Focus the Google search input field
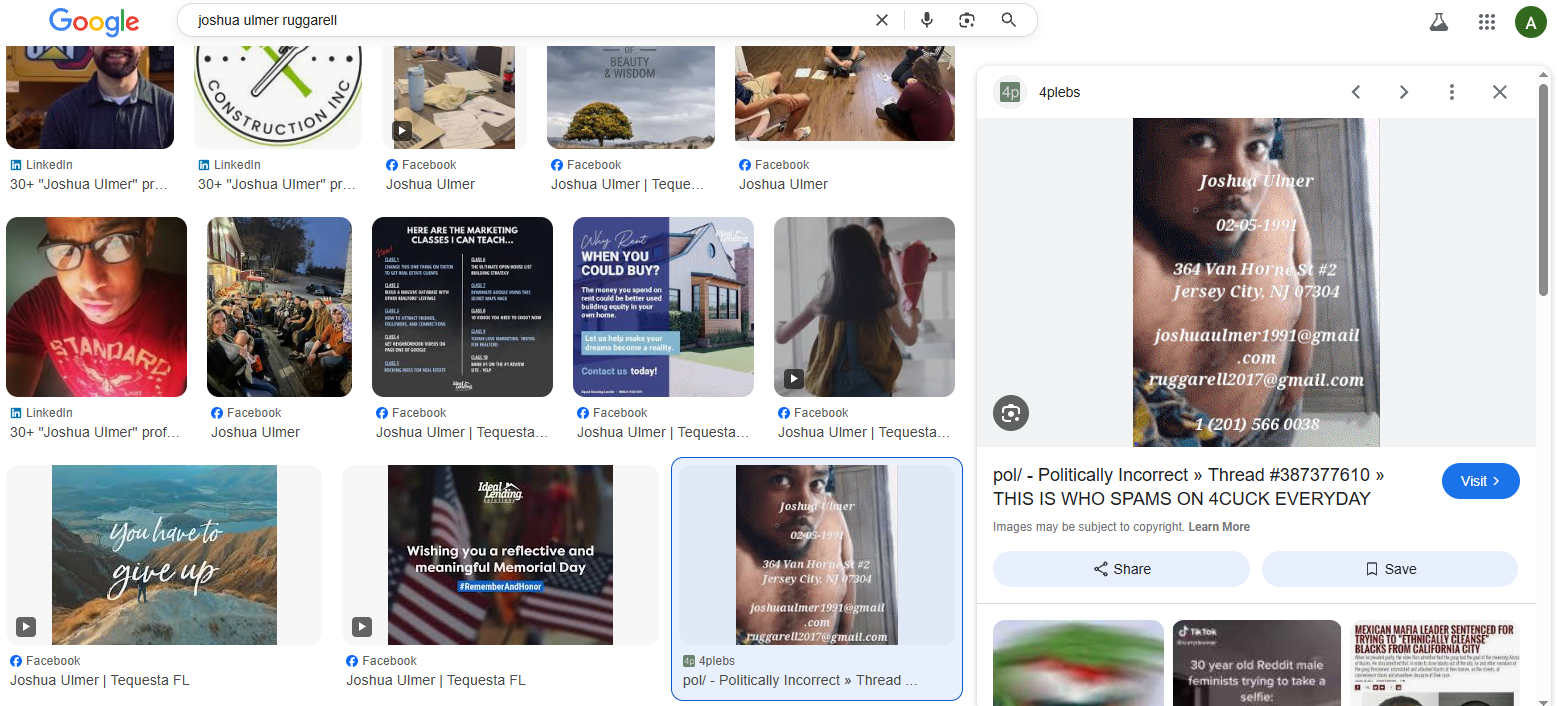This screenshot has width=1558, height=706. point(530,20)
